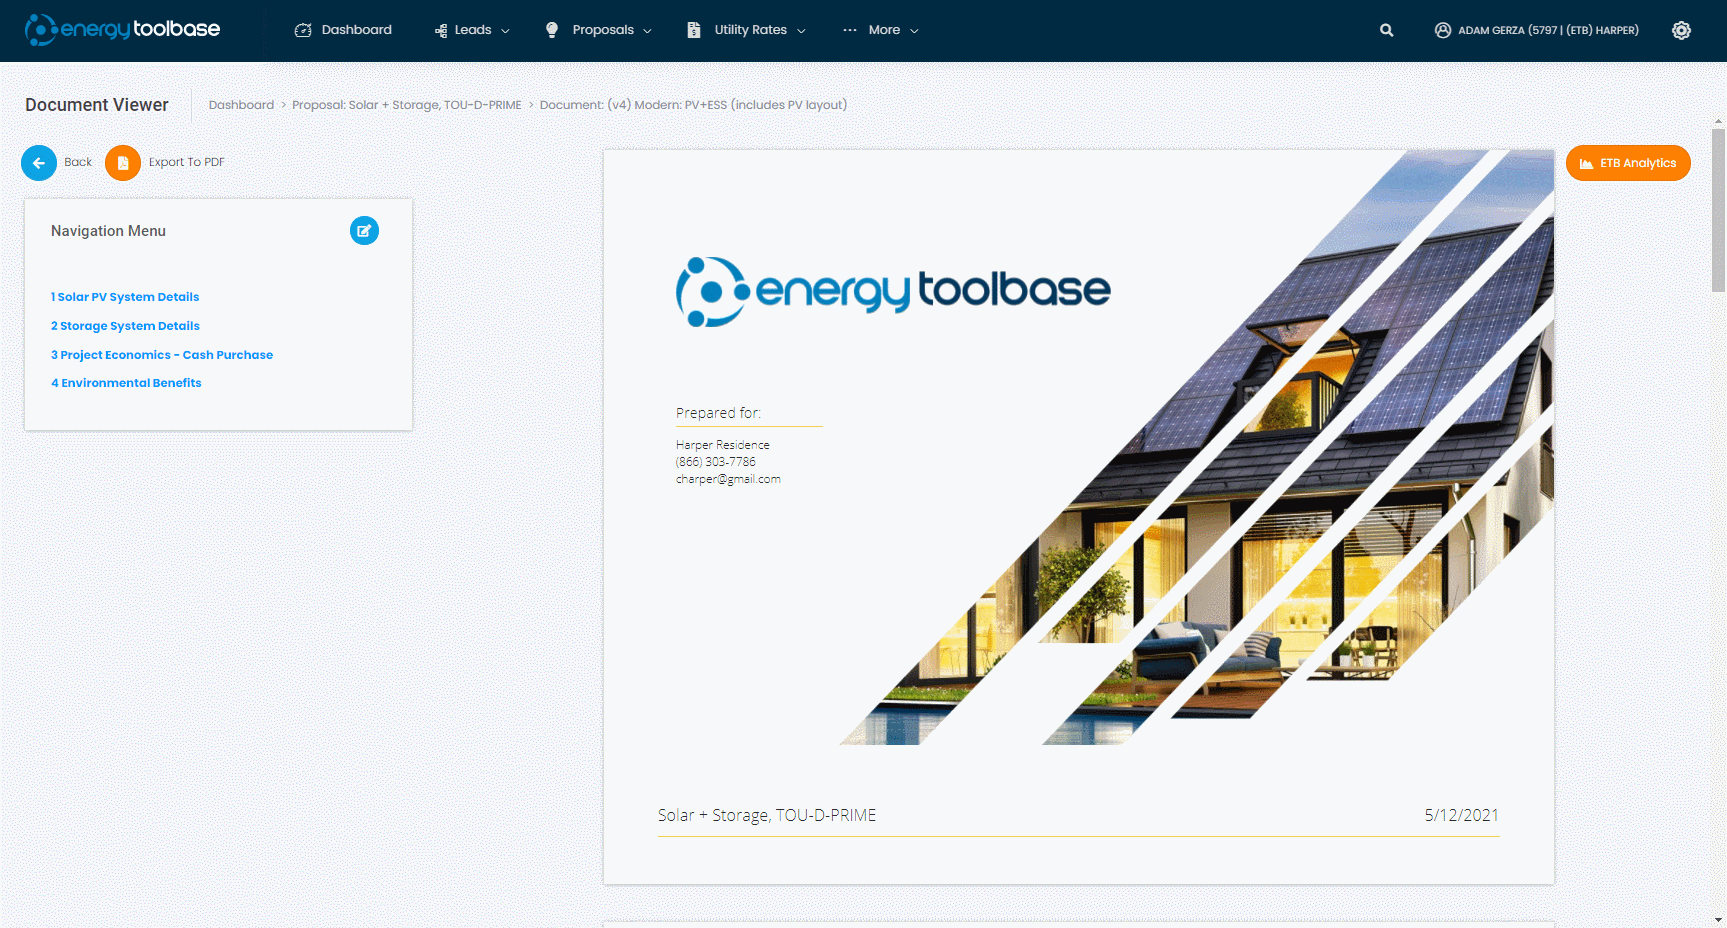Click the ETB Analytics chart icon
Viewport: 1727px width, 928px height.
pos(1586,164)
